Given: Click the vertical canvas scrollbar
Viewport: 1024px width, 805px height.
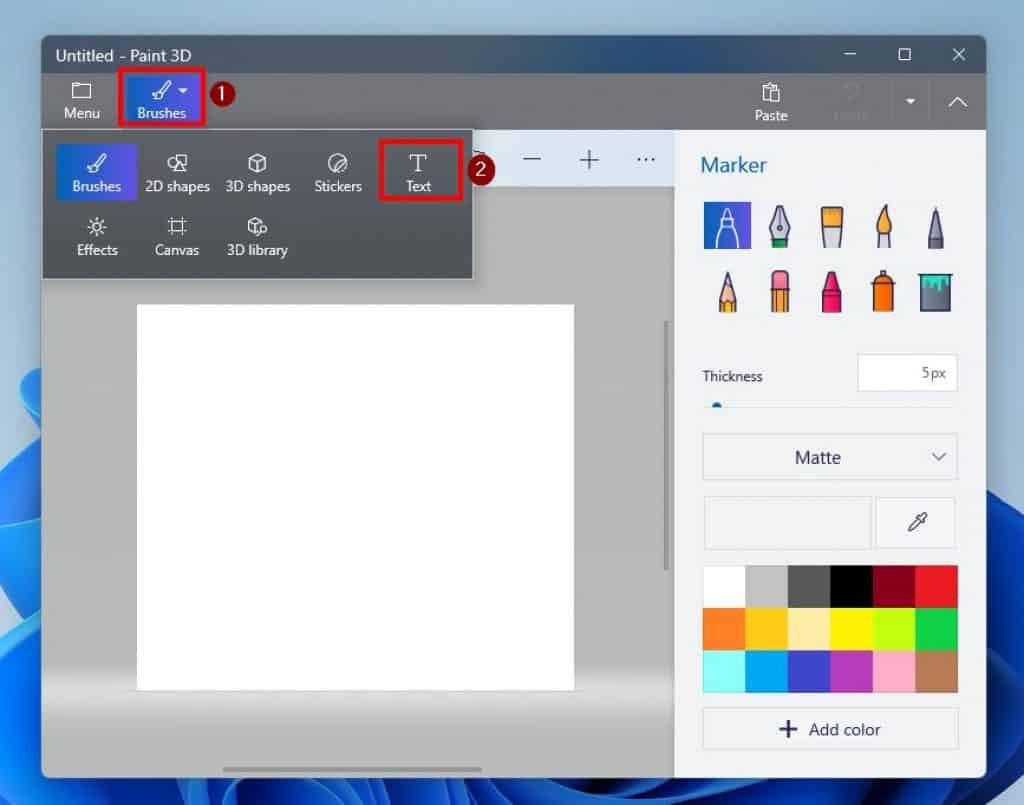Looking at the screenshot, I should pyautogui.click(x=666, y=445).
